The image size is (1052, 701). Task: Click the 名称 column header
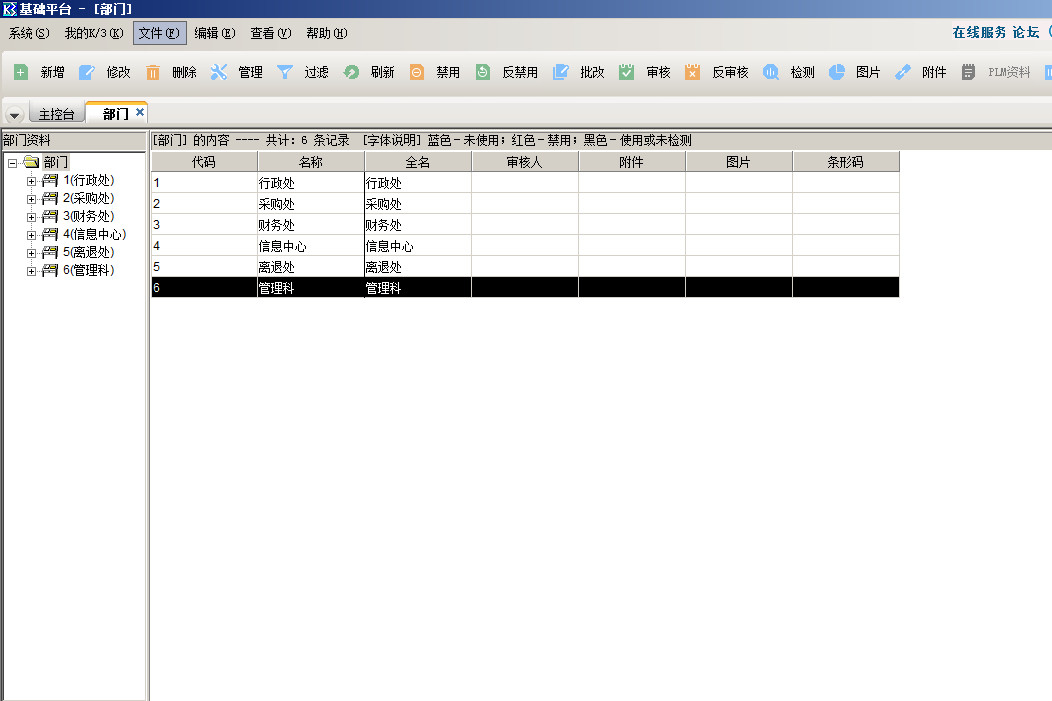[311, 162]
